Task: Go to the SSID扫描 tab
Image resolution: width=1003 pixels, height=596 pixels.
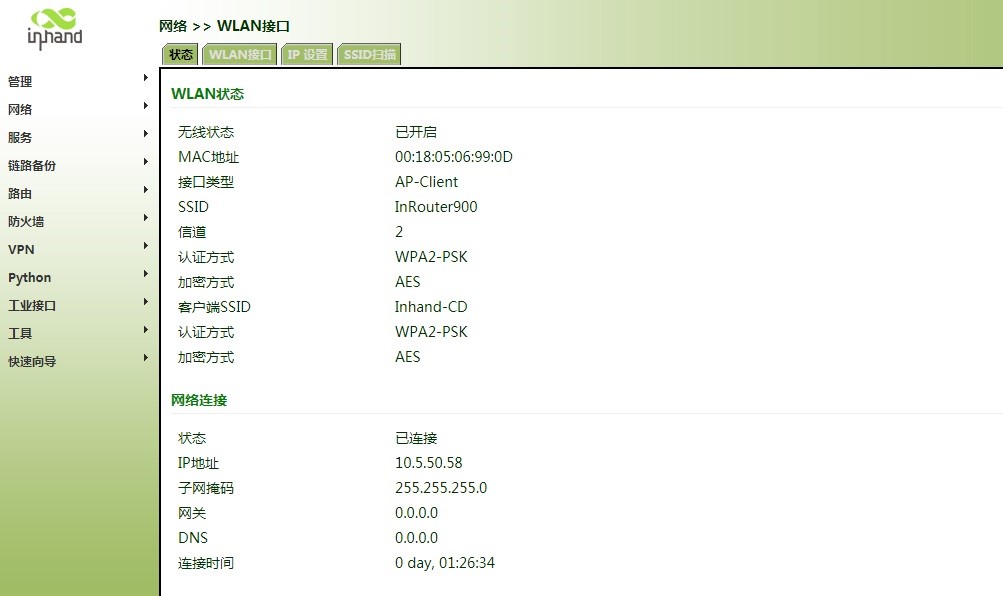Action: [369, 55]
